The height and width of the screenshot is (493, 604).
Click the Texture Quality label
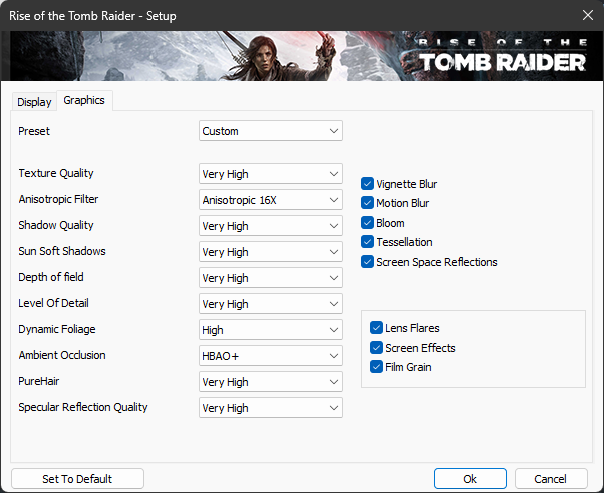click(x=56, y=173)
